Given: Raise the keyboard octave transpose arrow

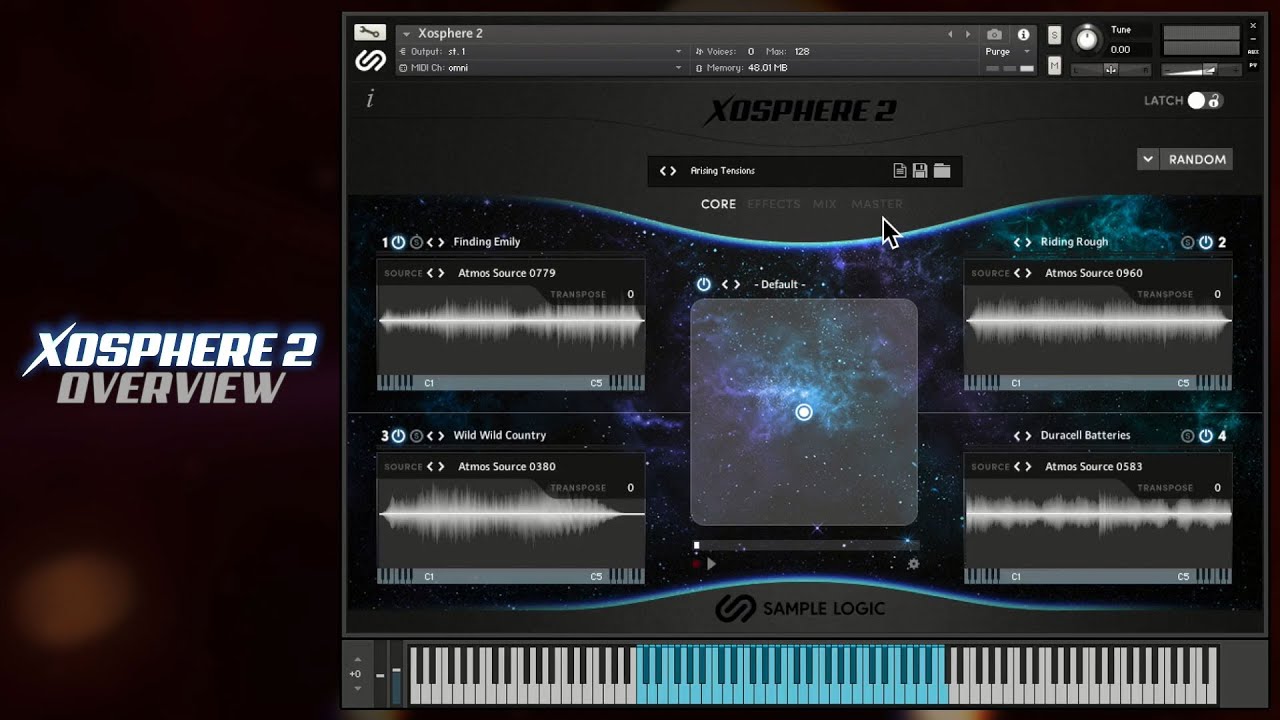Looking at the screenshot, I should pos(357,660).
